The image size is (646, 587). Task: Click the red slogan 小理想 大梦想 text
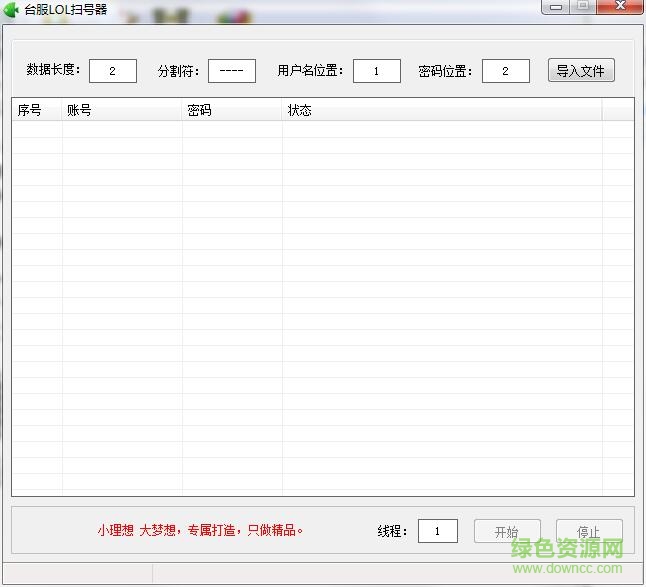(x=200, y=530)
